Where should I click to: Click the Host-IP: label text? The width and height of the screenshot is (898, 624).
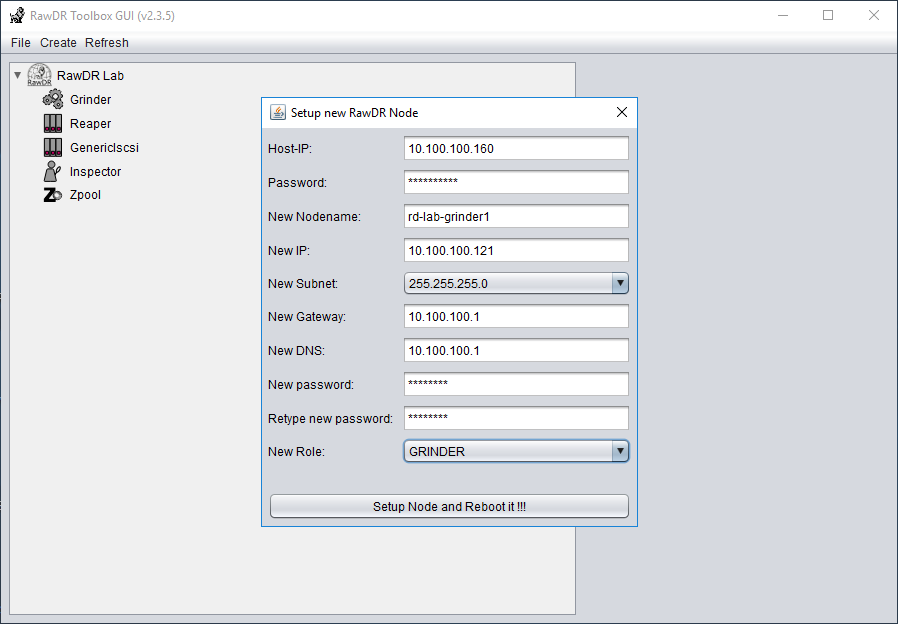(x=290, y=149)
